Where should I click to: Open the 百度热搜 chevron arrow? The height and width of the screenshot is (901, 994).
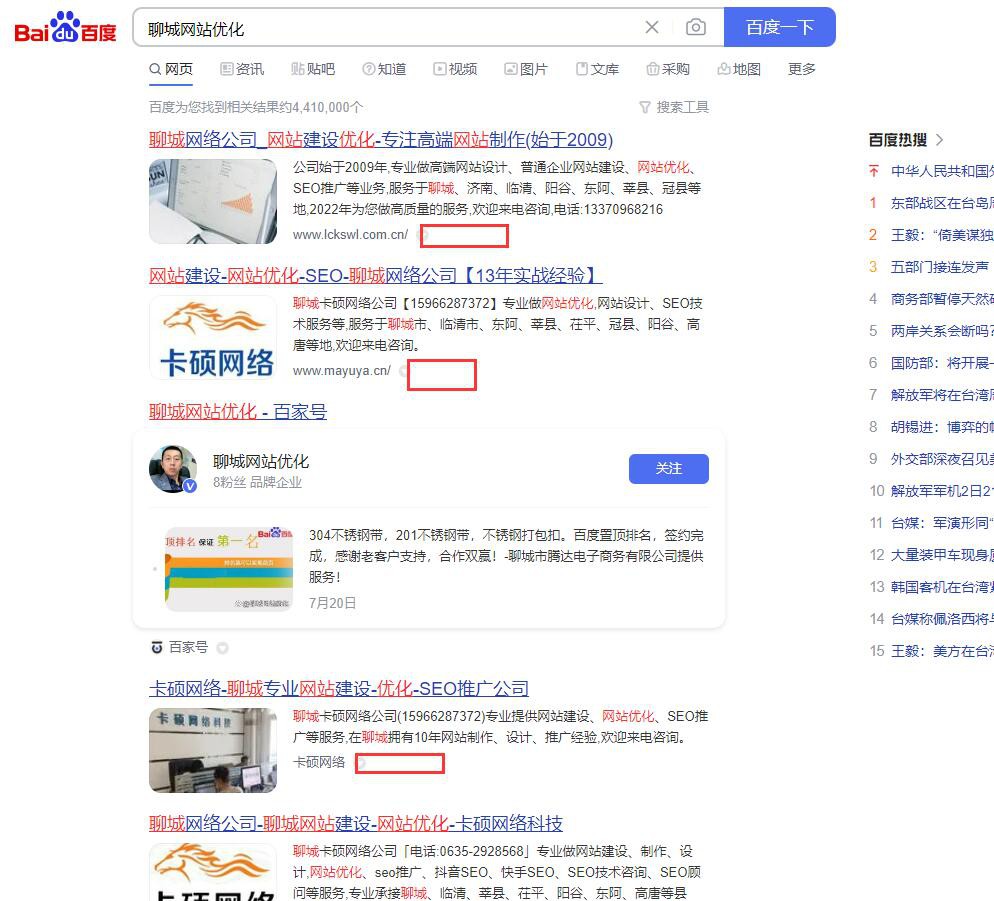coord(939,140)
